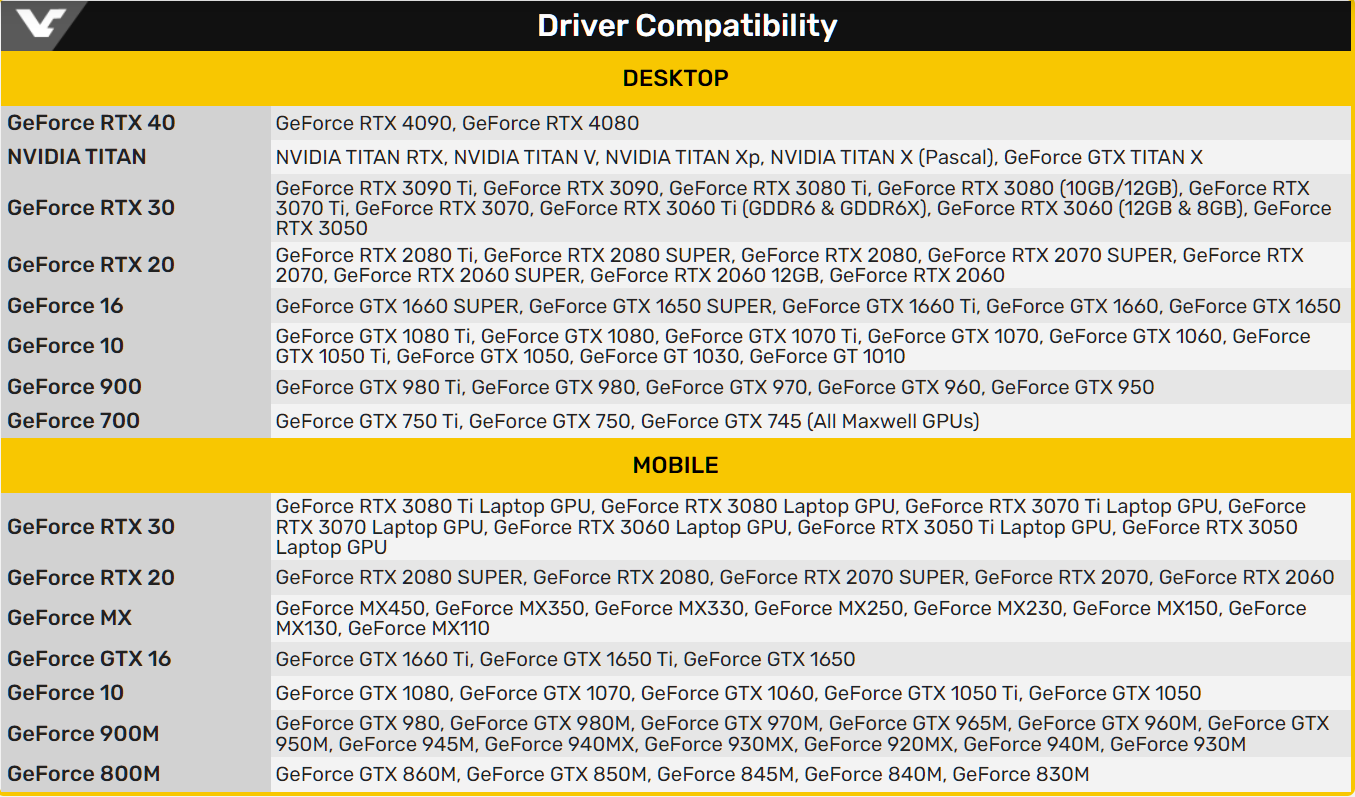The height and width of the screenshot is (797, 1355).
Task: Click "GeForce RTX 30" label in DESKTOP section
Action: (x=91, y=208)
